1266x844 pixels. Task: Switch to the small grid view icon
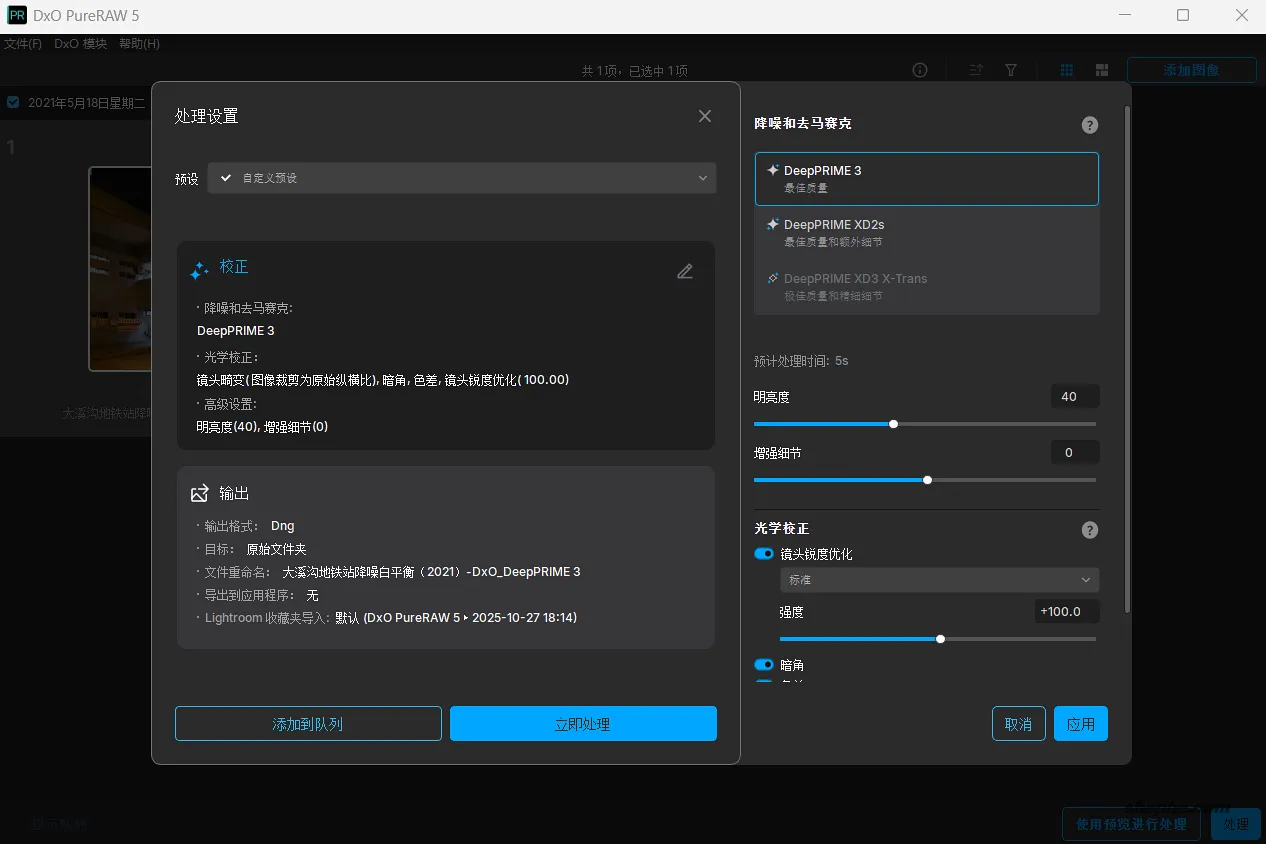point(1067,70)
